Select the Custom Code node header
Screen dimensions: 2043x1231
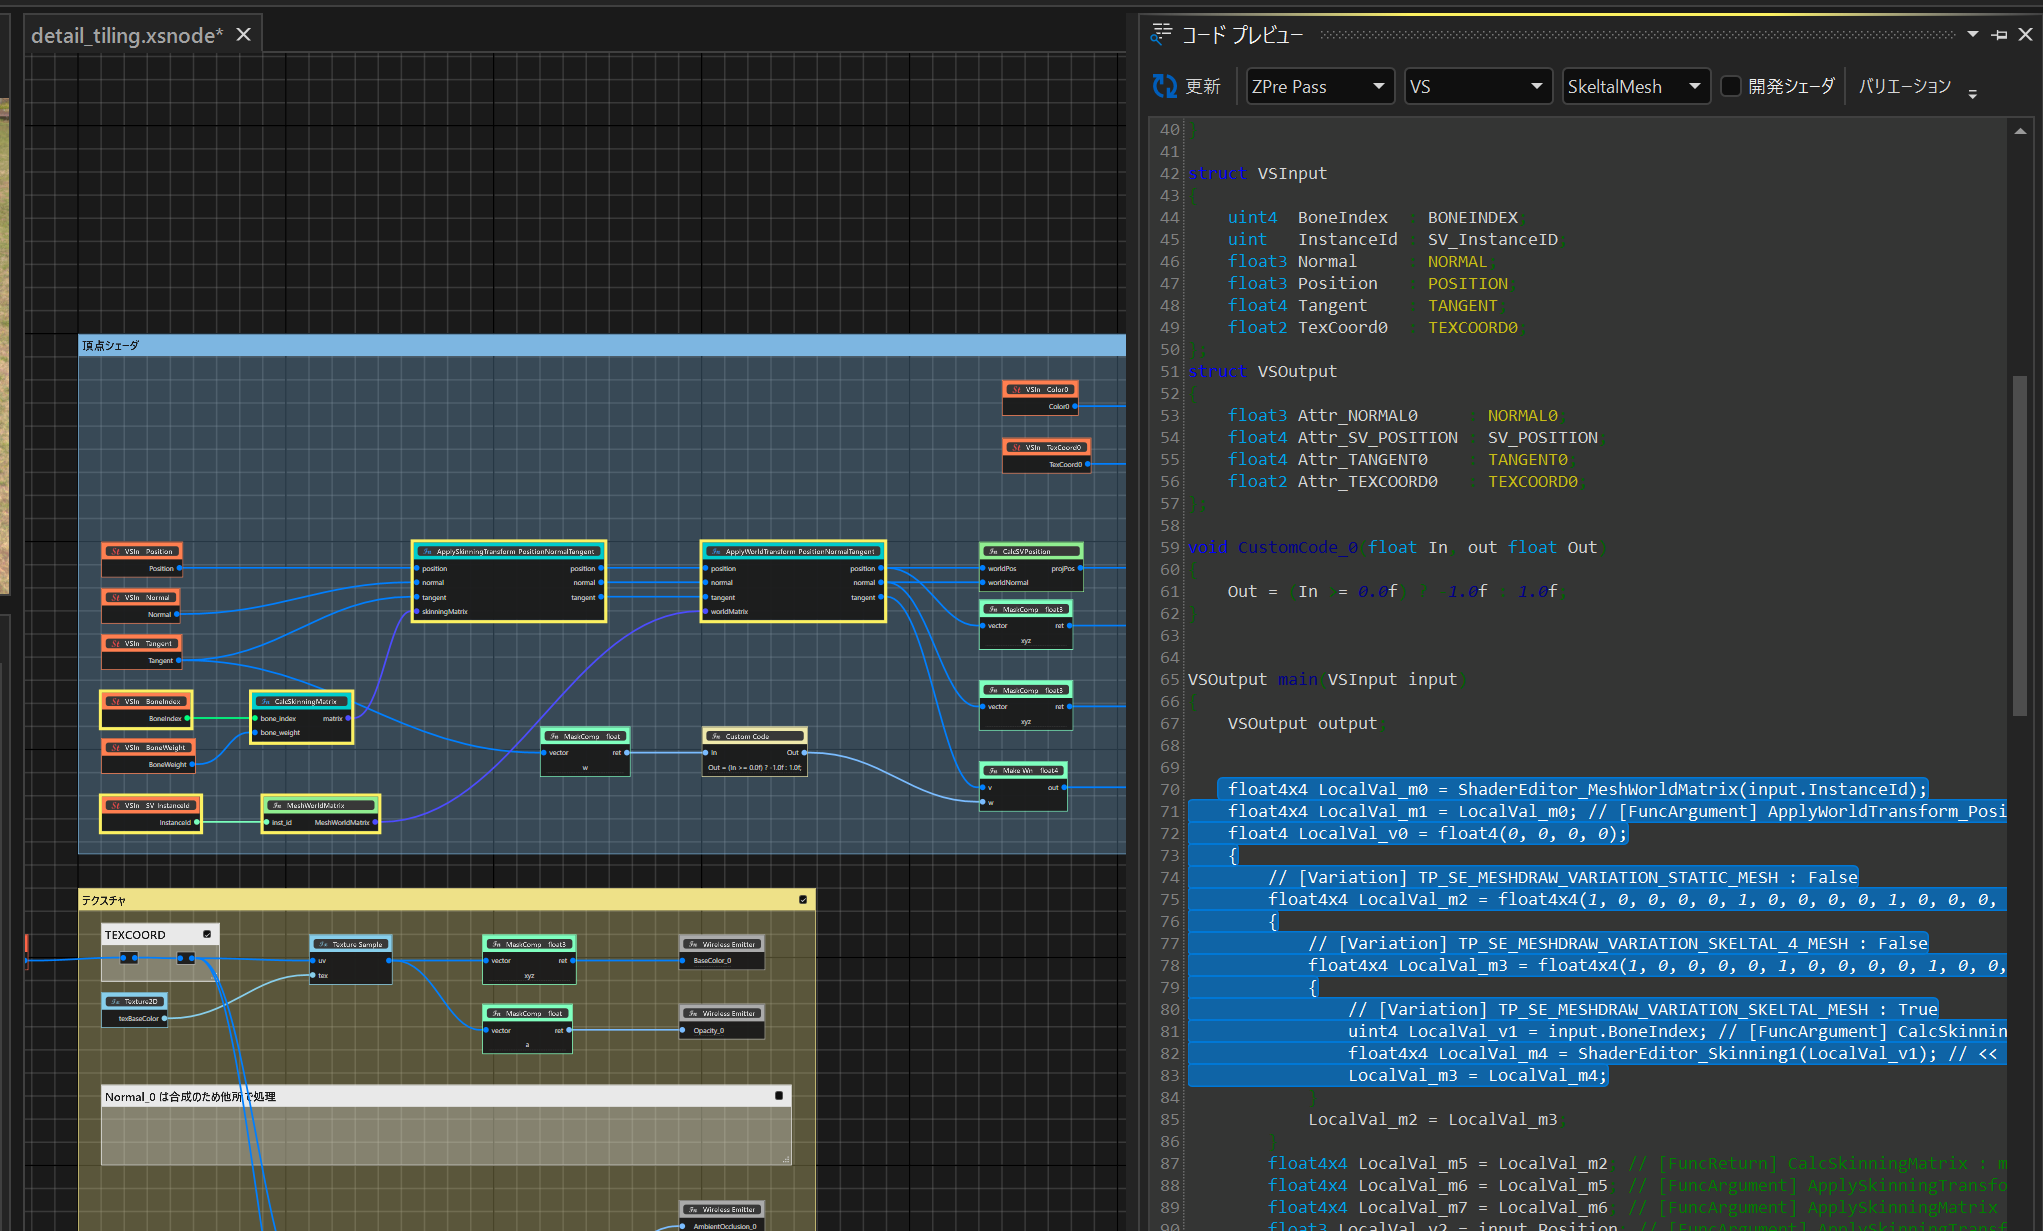tap(755, 736)
